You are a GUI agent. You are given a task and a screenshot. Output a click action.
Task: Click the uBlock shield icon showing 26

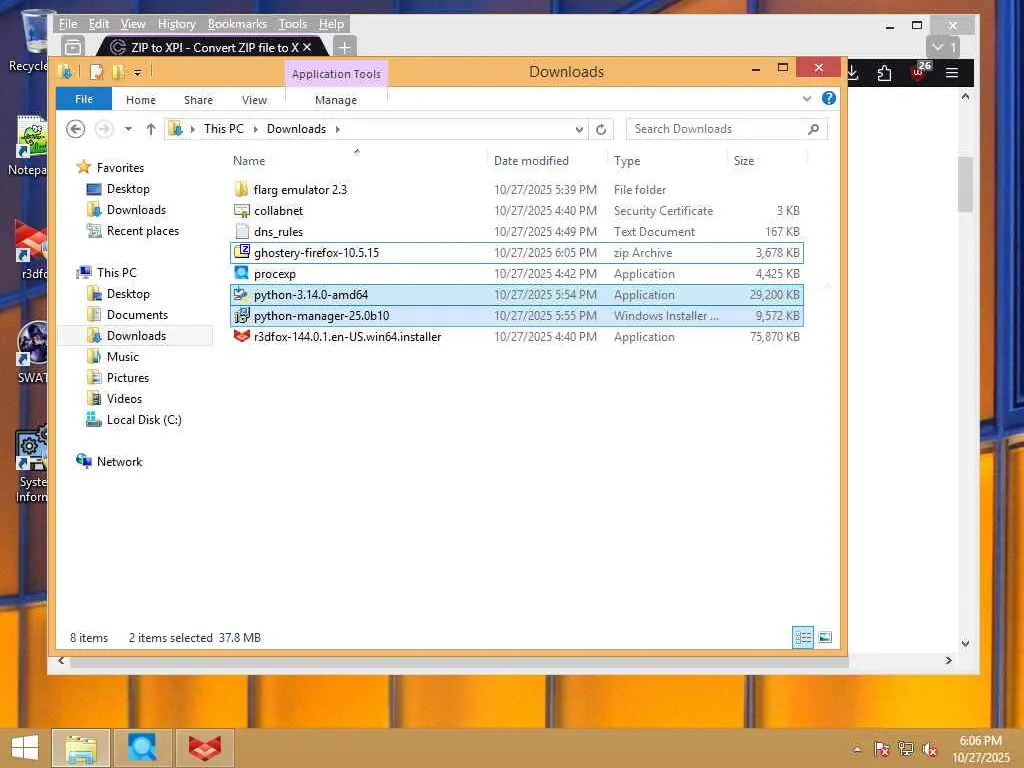point(920,72)
